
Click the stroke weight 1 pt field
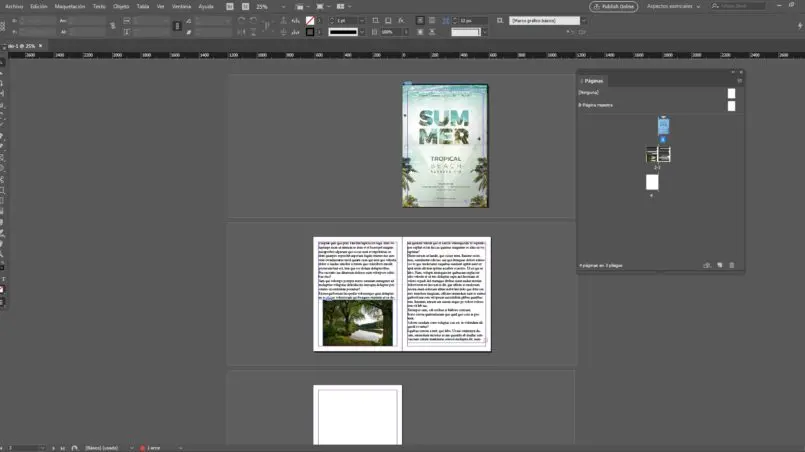(x=347, y=21)
